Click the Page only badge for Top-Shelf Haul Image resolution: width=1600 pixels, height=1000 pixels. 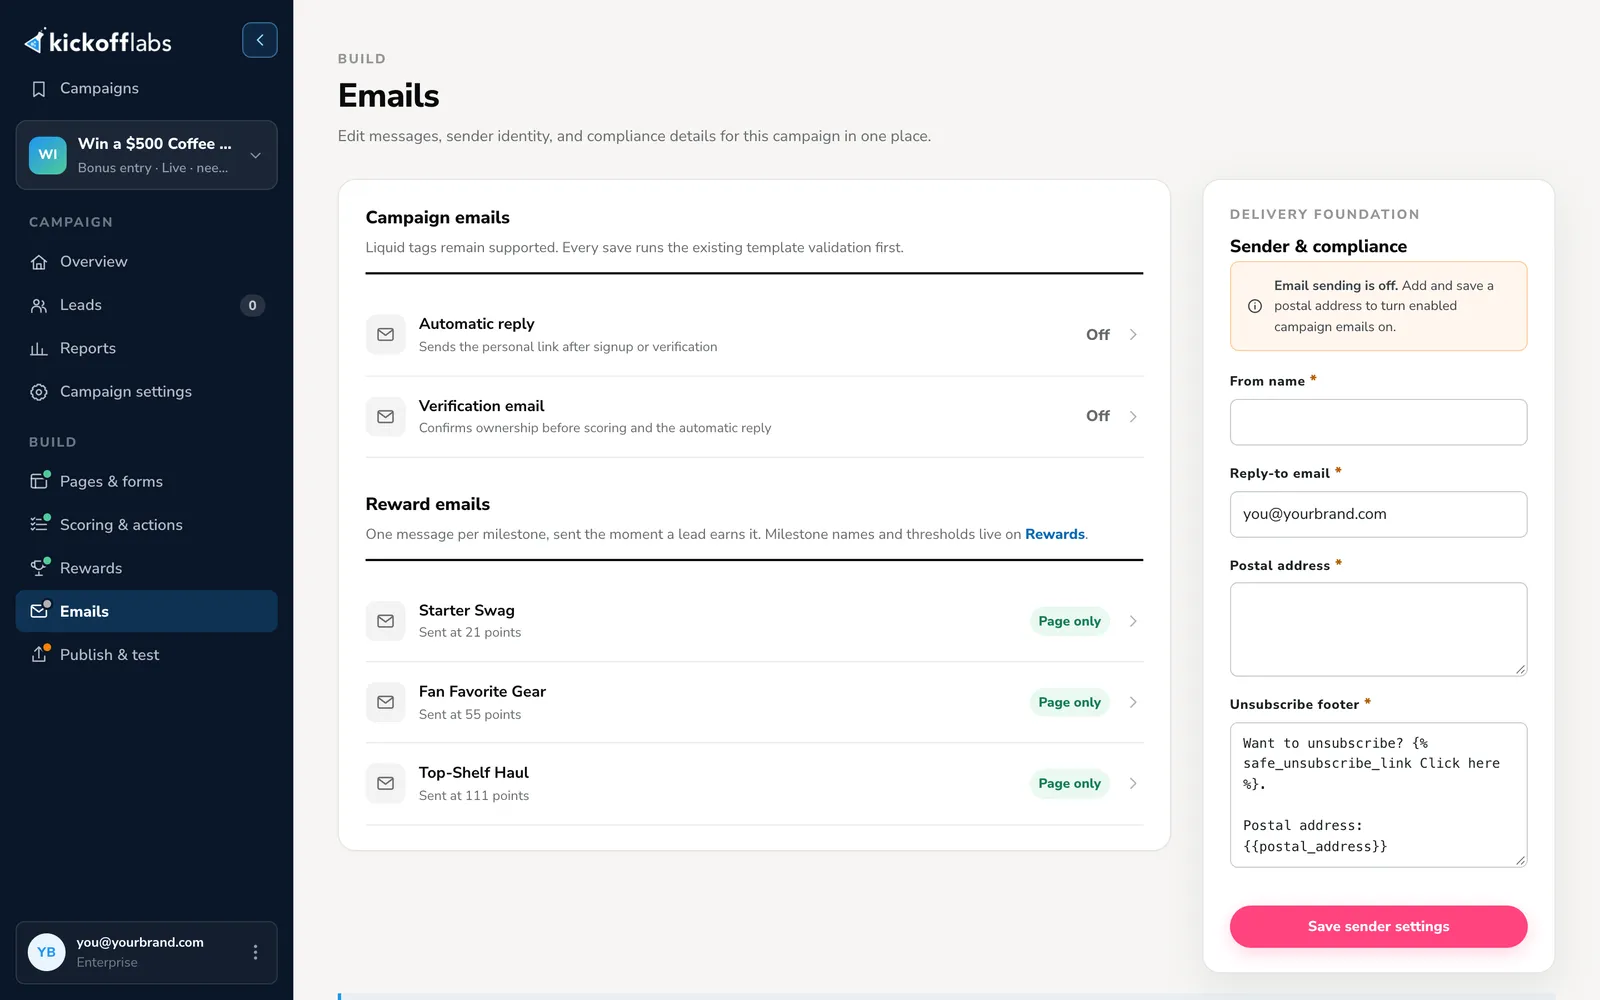1069,783
